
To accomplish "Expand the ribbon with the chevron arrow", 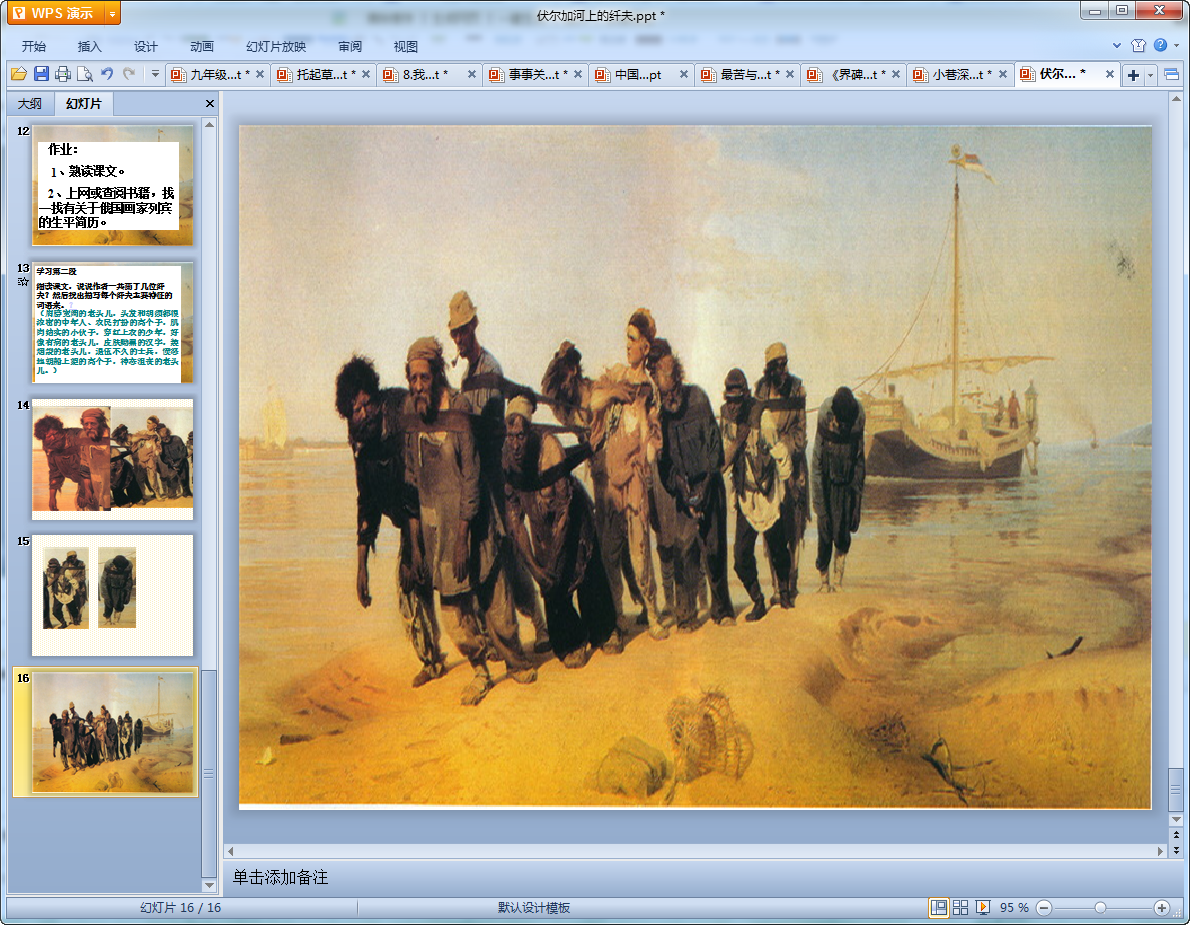I will 1116,46.
